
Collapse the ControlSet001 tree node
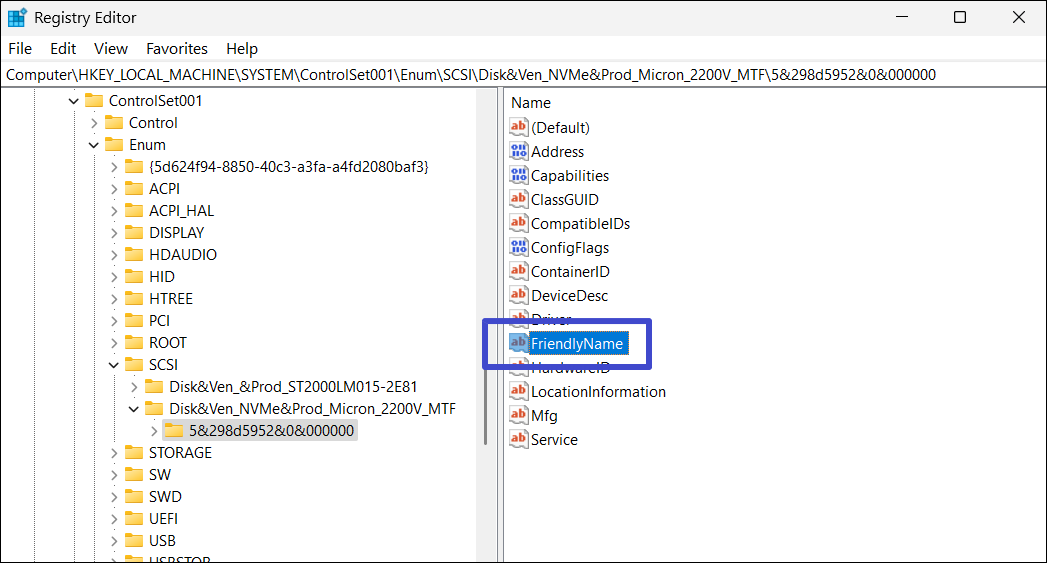73,101
